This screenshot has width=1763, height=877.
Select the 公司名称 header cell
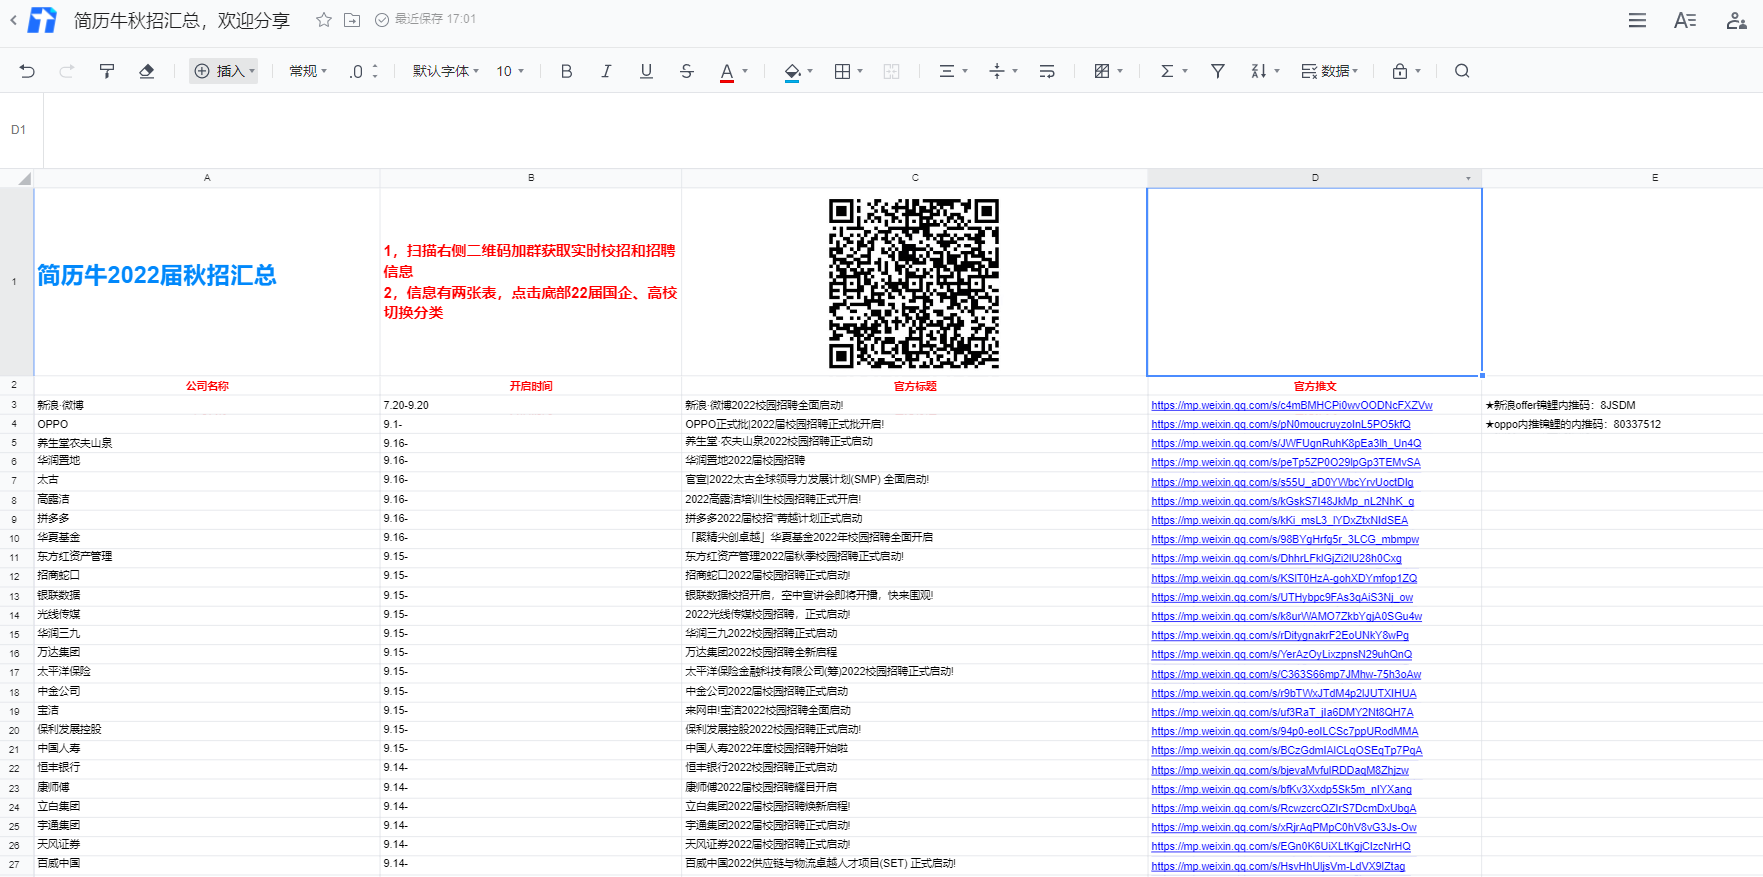(207, 386)
